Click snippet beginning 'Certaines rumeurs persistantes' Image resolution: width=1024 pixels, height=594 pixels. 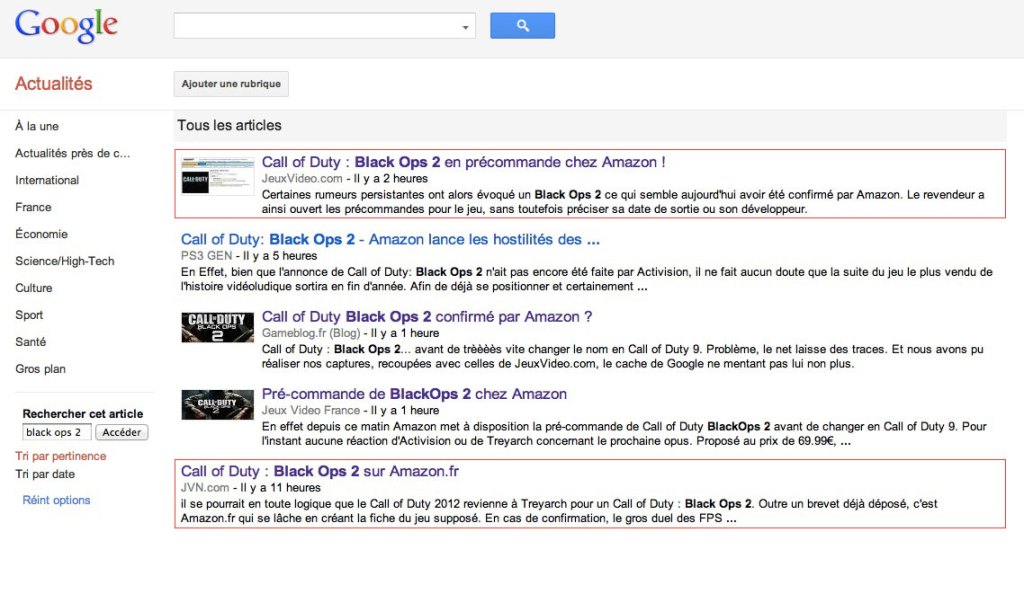click(x=623, y=202)
